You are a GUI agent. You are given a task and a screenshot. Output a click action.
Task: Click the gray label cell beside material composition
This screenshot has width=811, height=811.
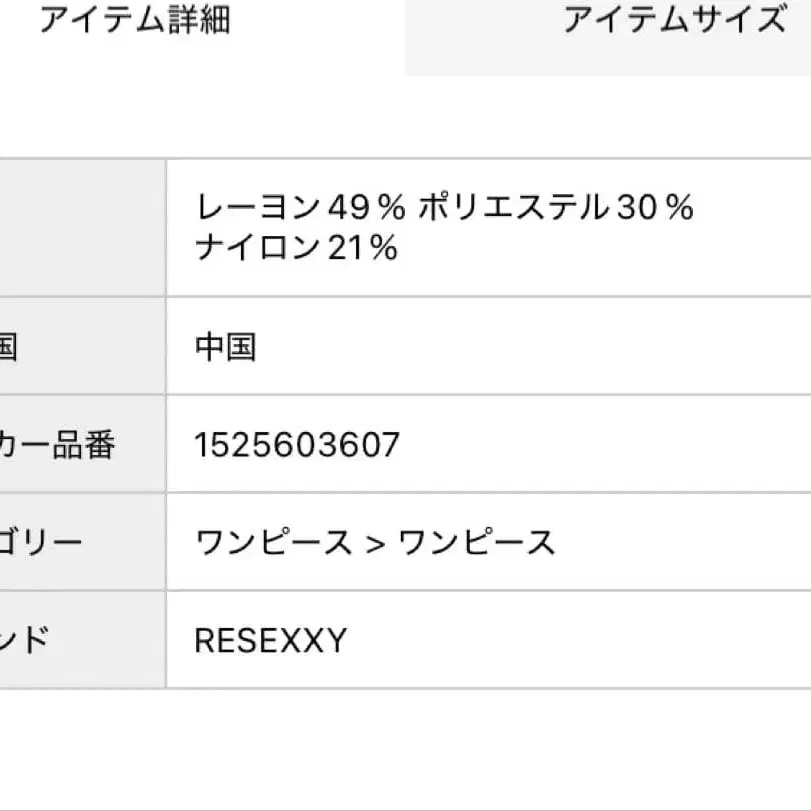click(80, 227)
